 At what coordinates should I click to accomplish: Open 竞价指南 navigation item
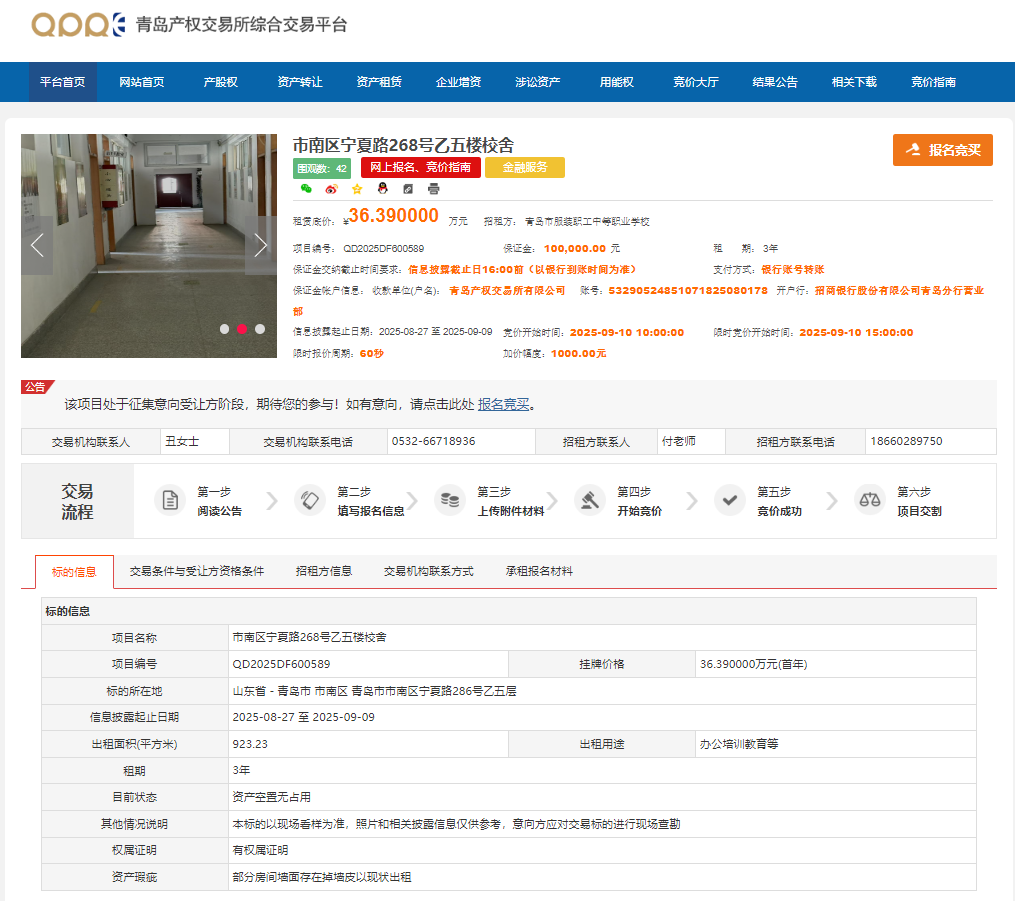(933, 82)
